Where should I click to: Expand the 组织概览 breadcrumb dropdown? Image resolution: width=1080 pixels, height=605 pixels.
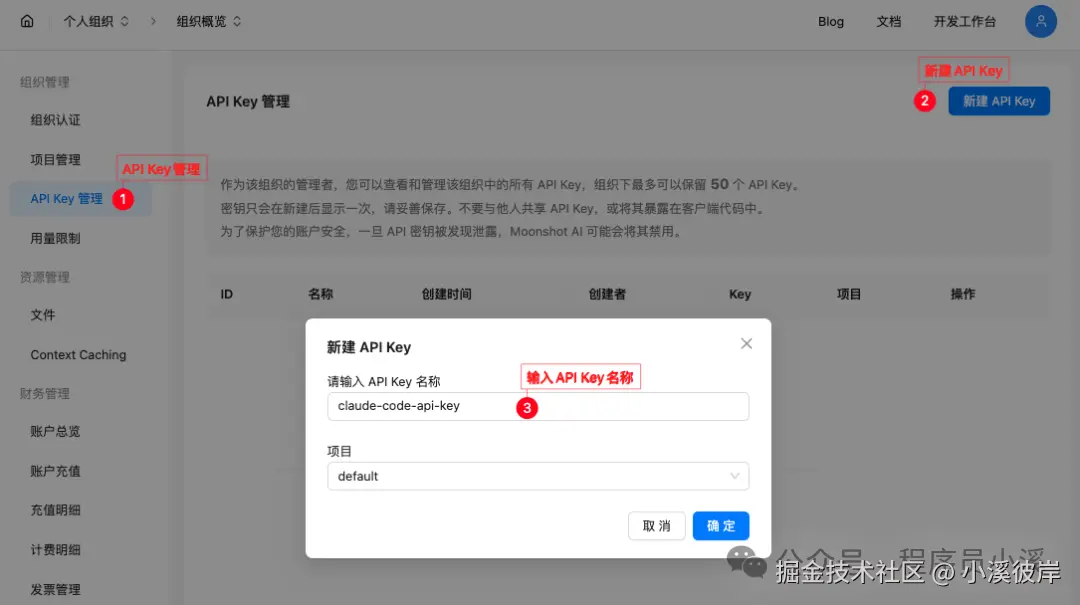point(209,21)
